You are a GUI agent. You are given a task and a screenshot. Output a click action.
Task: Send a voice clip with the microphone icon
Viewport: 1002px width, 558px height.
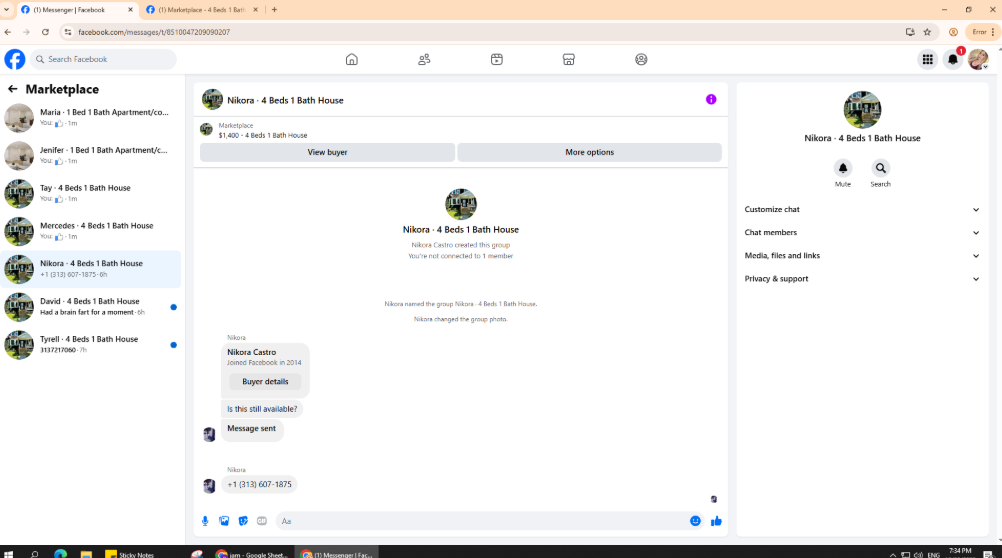pyautogui.click(x=205, y=521)
